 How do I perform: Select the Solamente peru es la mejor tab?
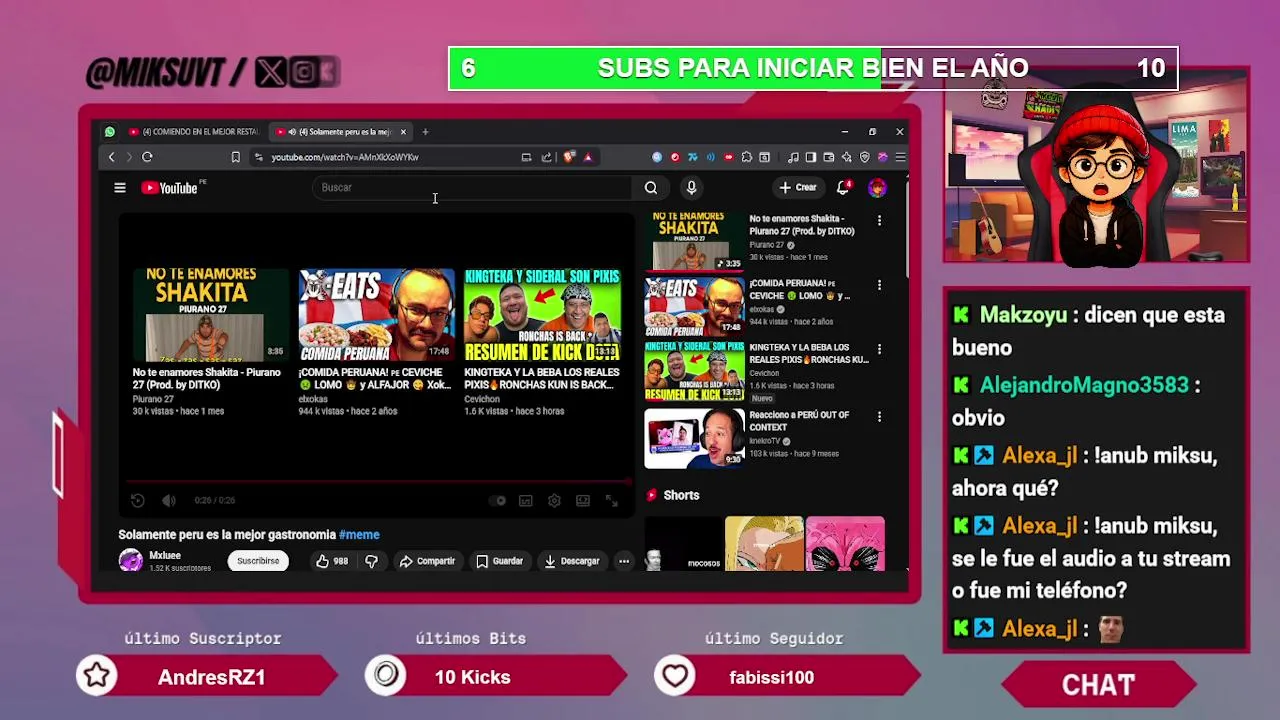(x=340, y=132)
